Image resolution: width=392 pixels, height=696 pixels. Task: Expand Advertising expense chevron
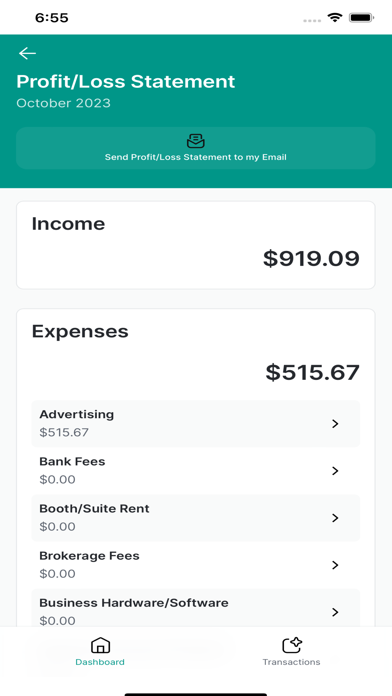click(335, 424)
